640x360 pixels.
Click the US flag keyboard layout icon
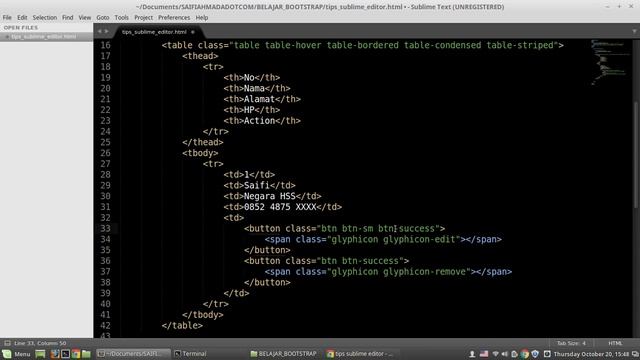coord(484,354)
